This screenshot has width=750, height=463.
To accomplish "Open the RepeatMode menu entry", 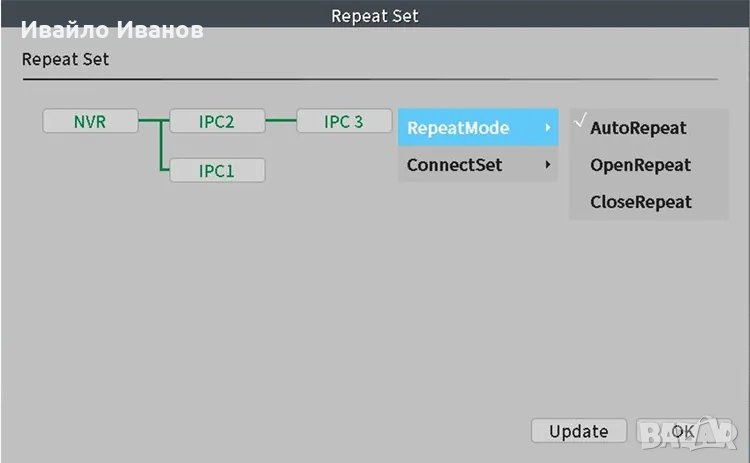I will click(458, 128).
